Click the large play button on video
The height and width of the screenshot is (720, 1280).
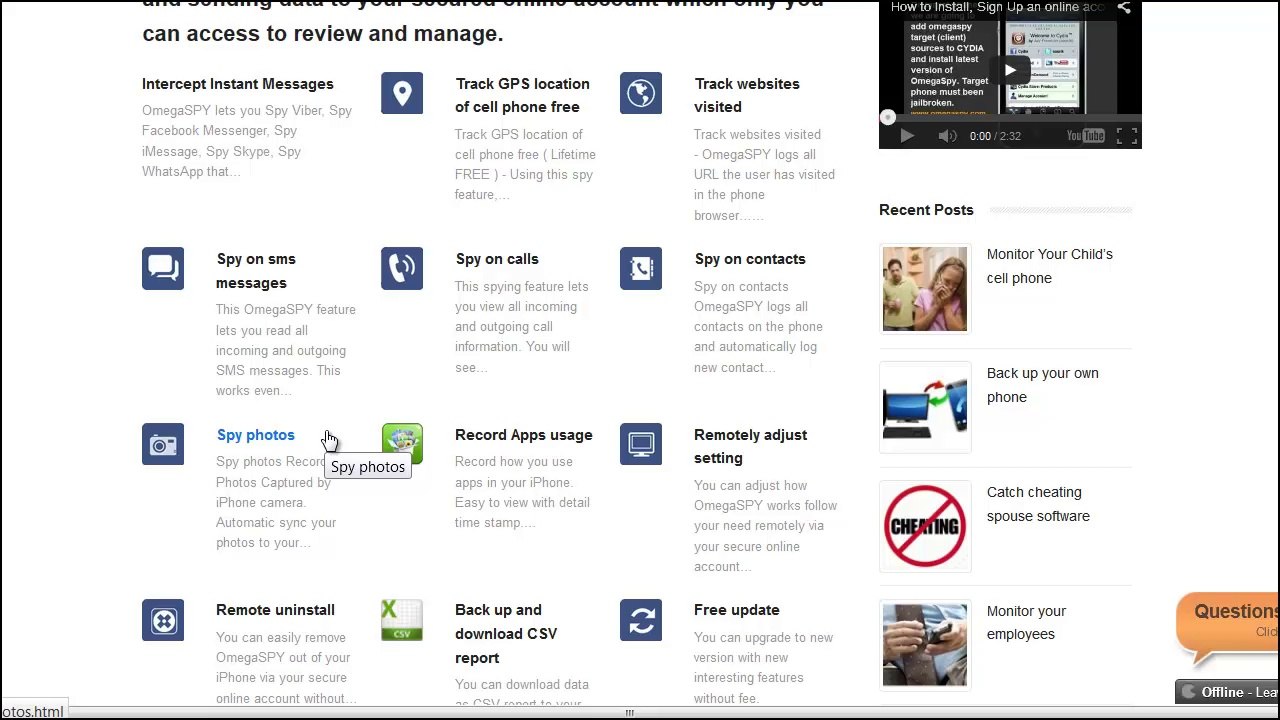coord(1010,70)
